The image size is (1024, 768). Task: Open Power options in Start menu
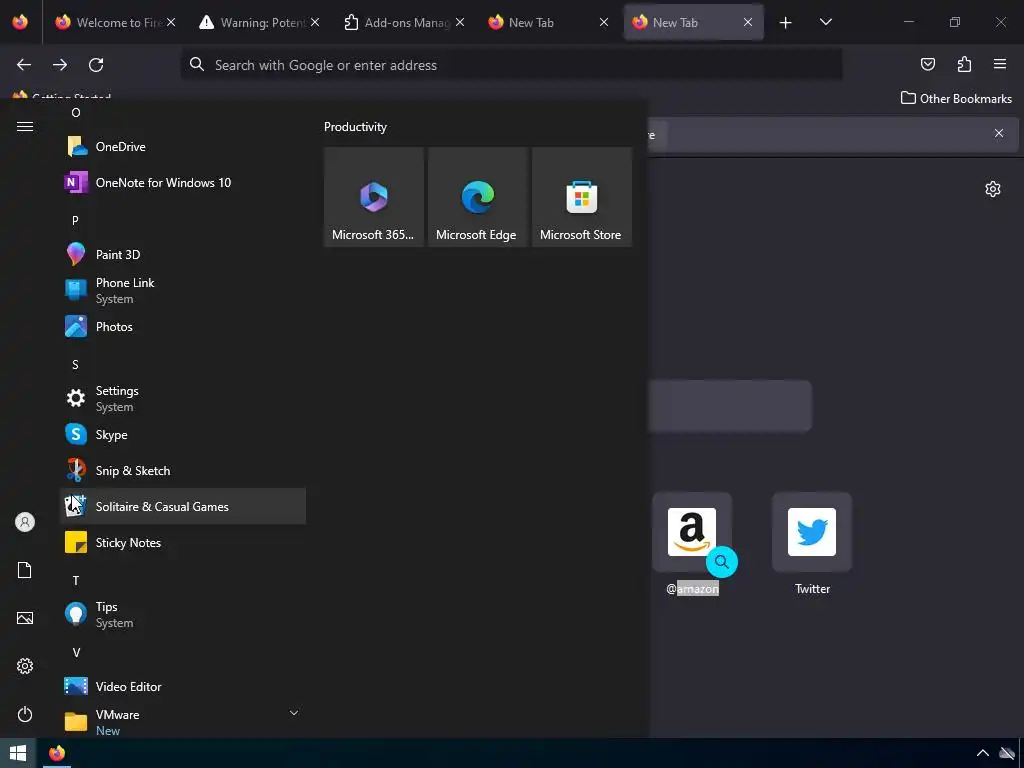25,714
